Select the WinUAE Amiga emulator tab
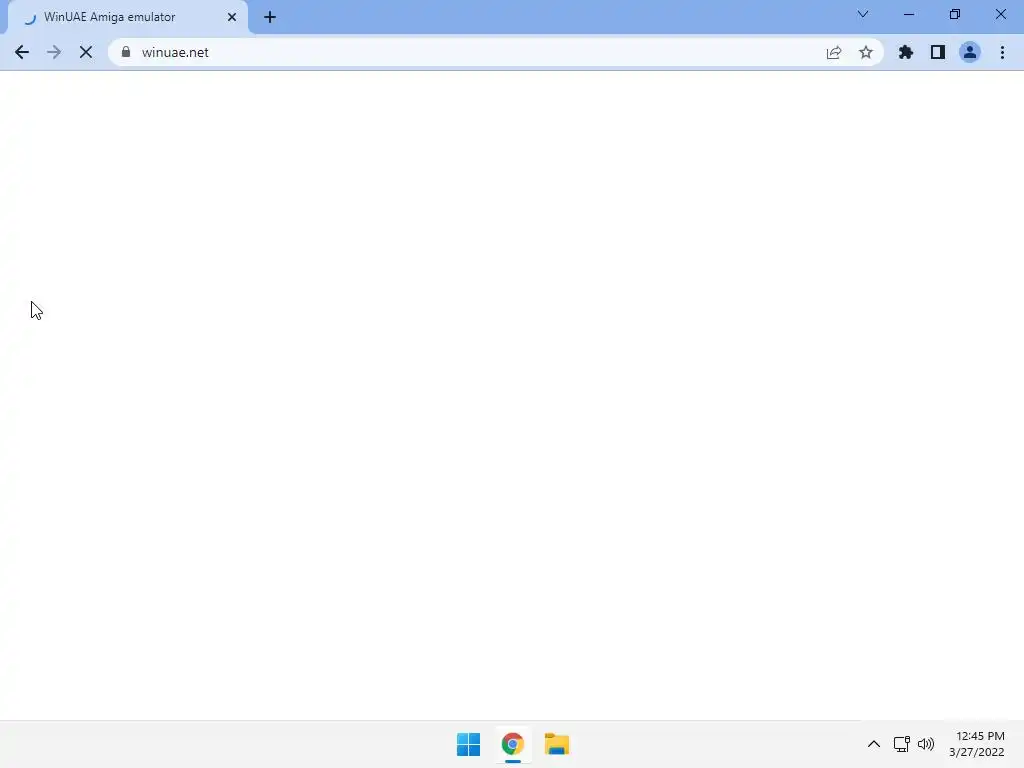This screenshot has width=1024, height=768. pyautogui.click(x=127, y=18)
